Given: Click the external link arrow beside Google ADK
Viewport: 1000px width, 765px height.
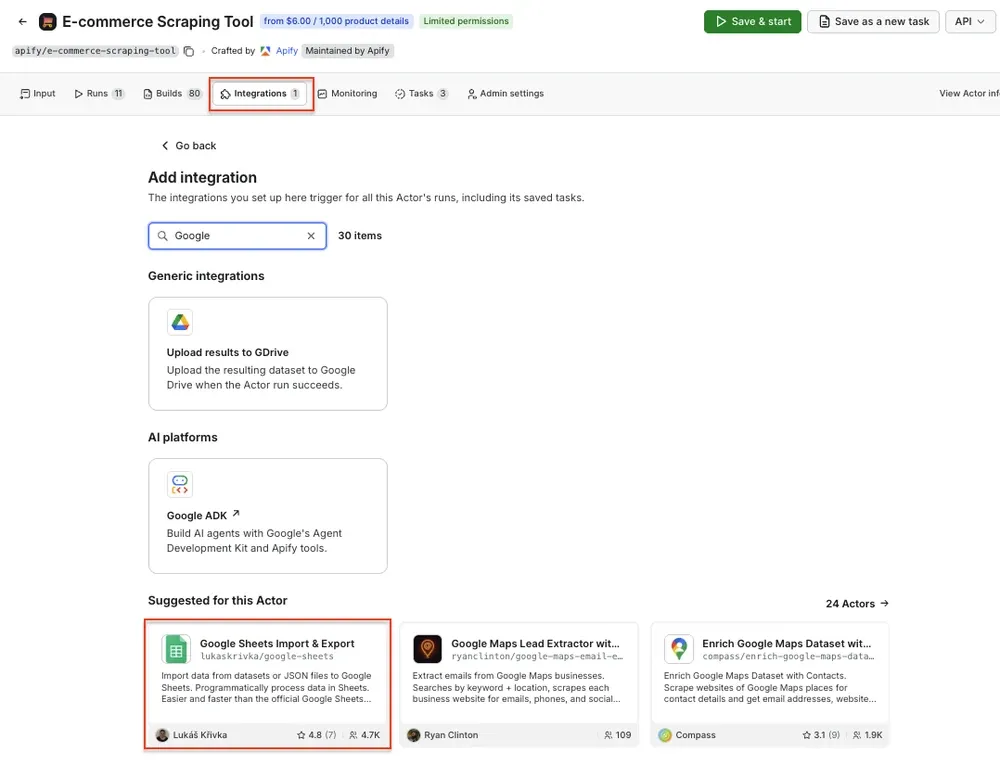Looking at the screenshot, I should click(236, 514).
